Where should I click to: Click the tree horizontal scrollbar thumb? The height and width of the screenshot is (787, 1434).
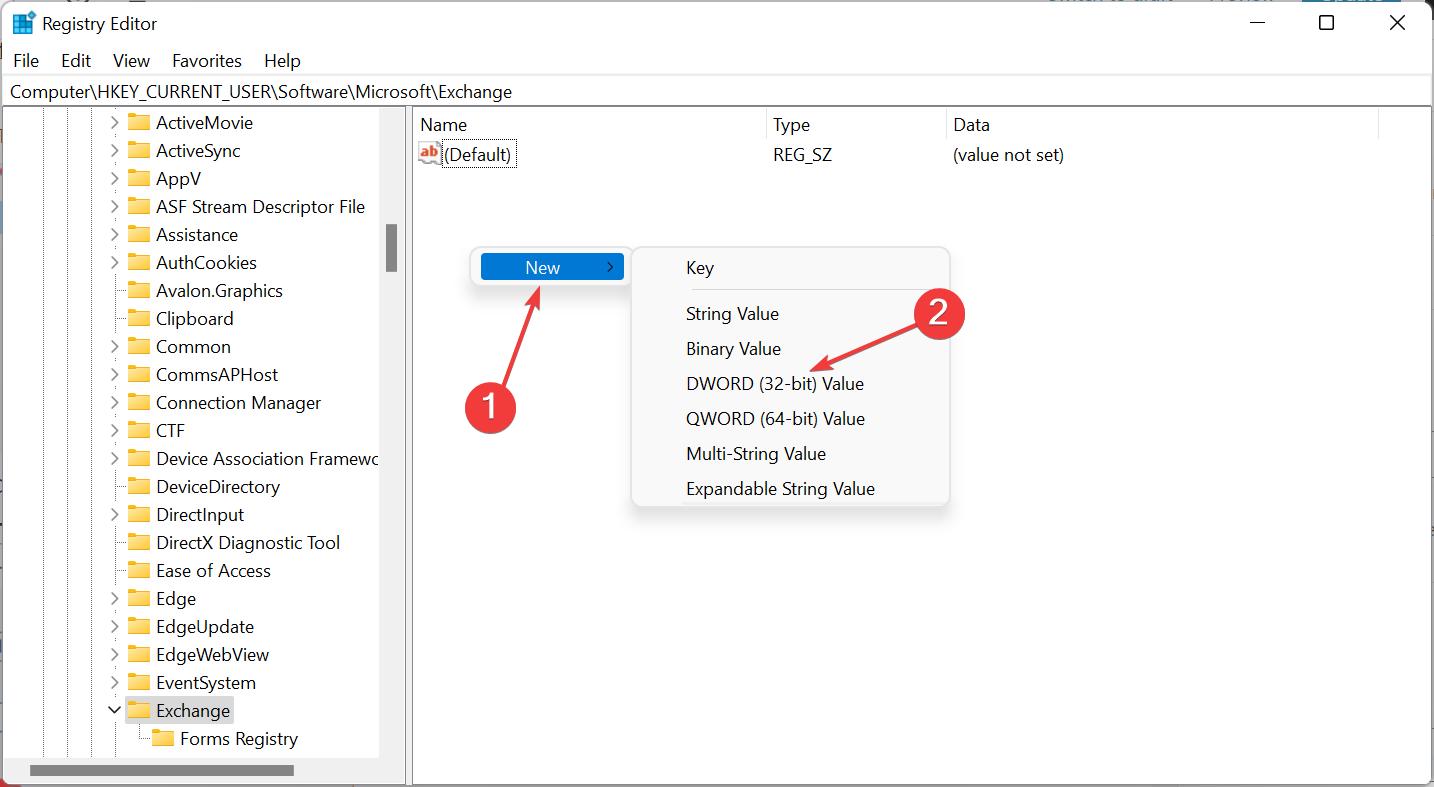[162, 771]
